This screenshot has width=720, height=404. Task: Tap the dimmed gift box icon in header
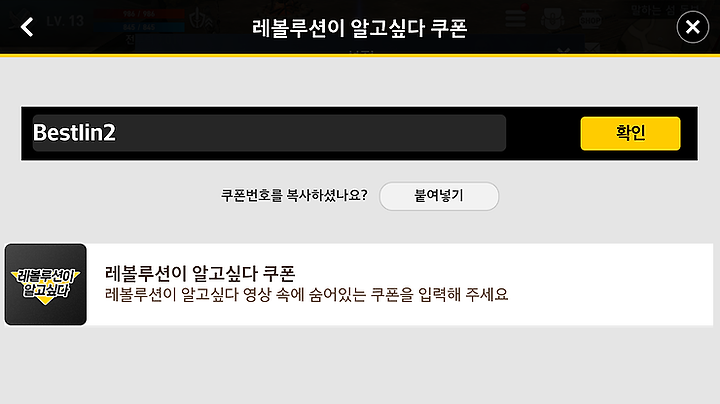(x=552, y=19)
